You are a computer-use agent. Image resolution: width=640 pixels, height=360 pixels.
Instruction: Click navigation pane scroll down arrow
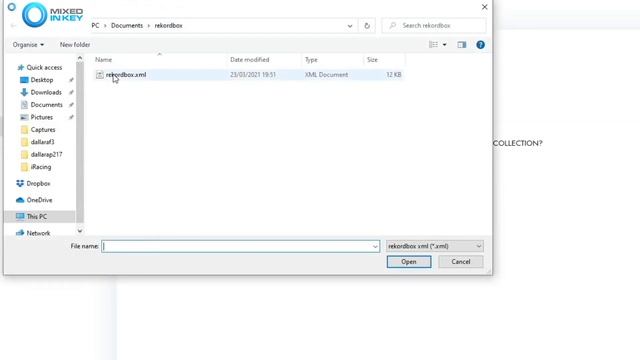tap(80, 231)
